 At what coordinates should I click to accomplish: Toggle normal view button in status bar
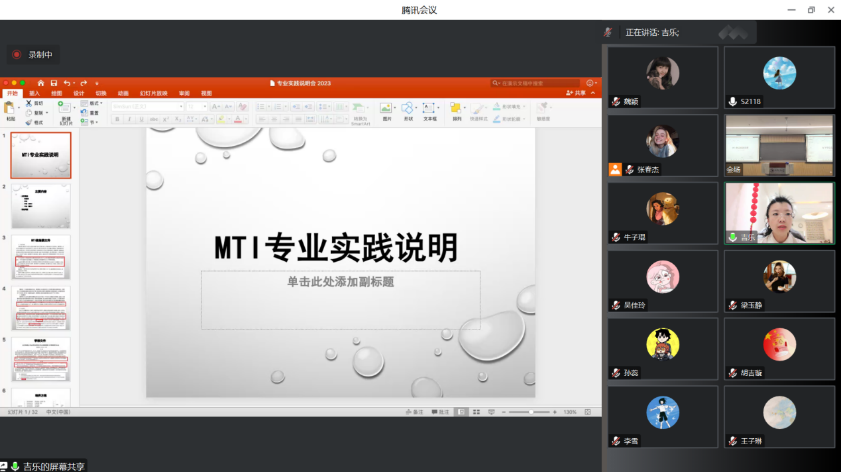tap(461, 412)
